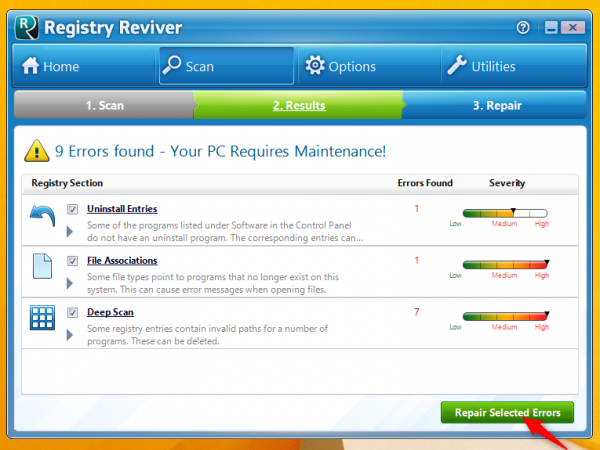The image size is (600, 450).
Task: Select step 2. Results
Action: 299,105
